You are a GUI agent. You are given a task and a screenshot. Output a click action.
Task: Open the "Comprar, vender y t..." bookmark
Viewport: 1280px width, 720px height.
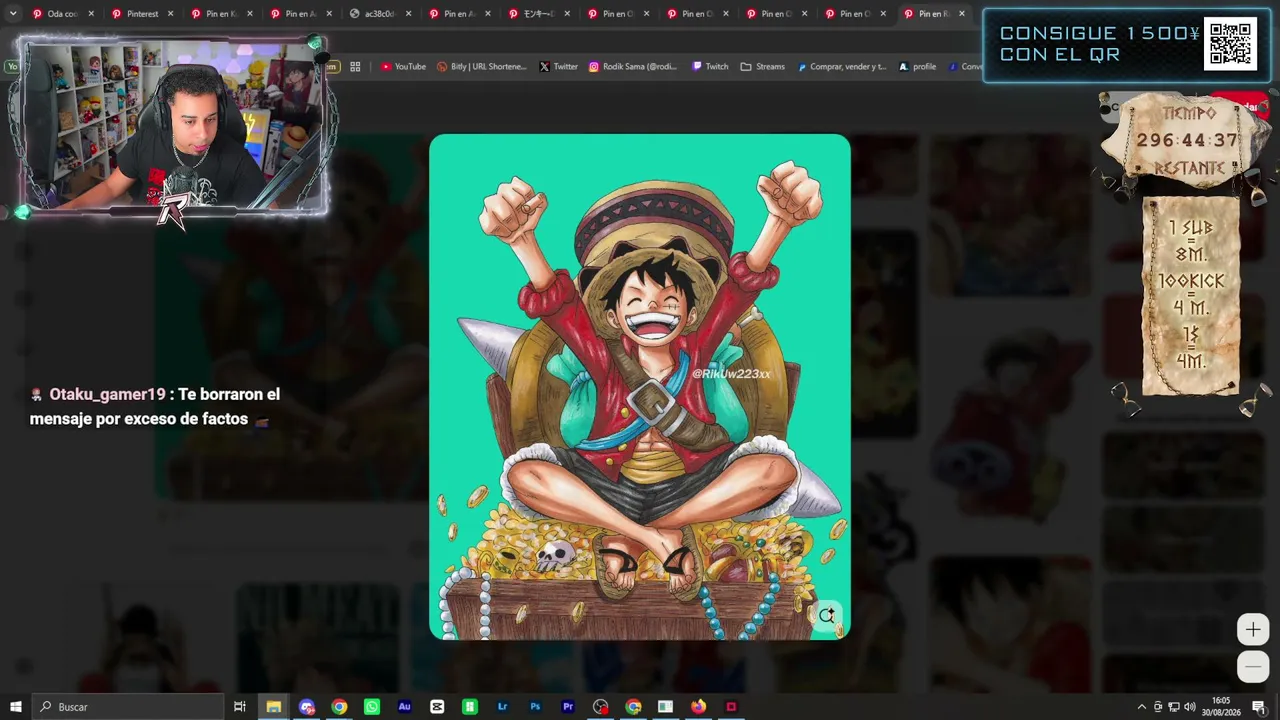pyautogui.click(x=842, y=67)
